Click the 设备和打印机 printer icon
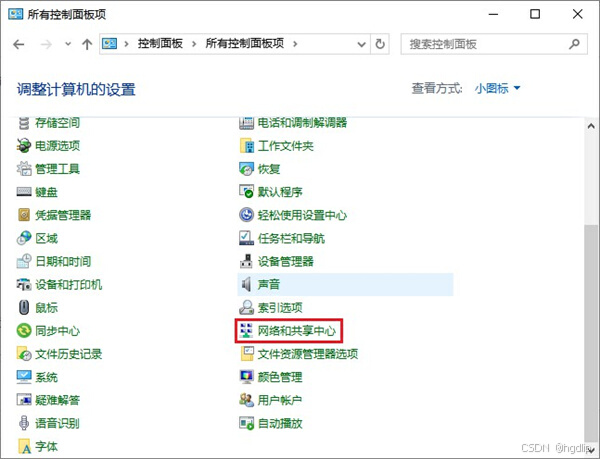Viewport: 600px width, 459px height. [x=24, y=284]
